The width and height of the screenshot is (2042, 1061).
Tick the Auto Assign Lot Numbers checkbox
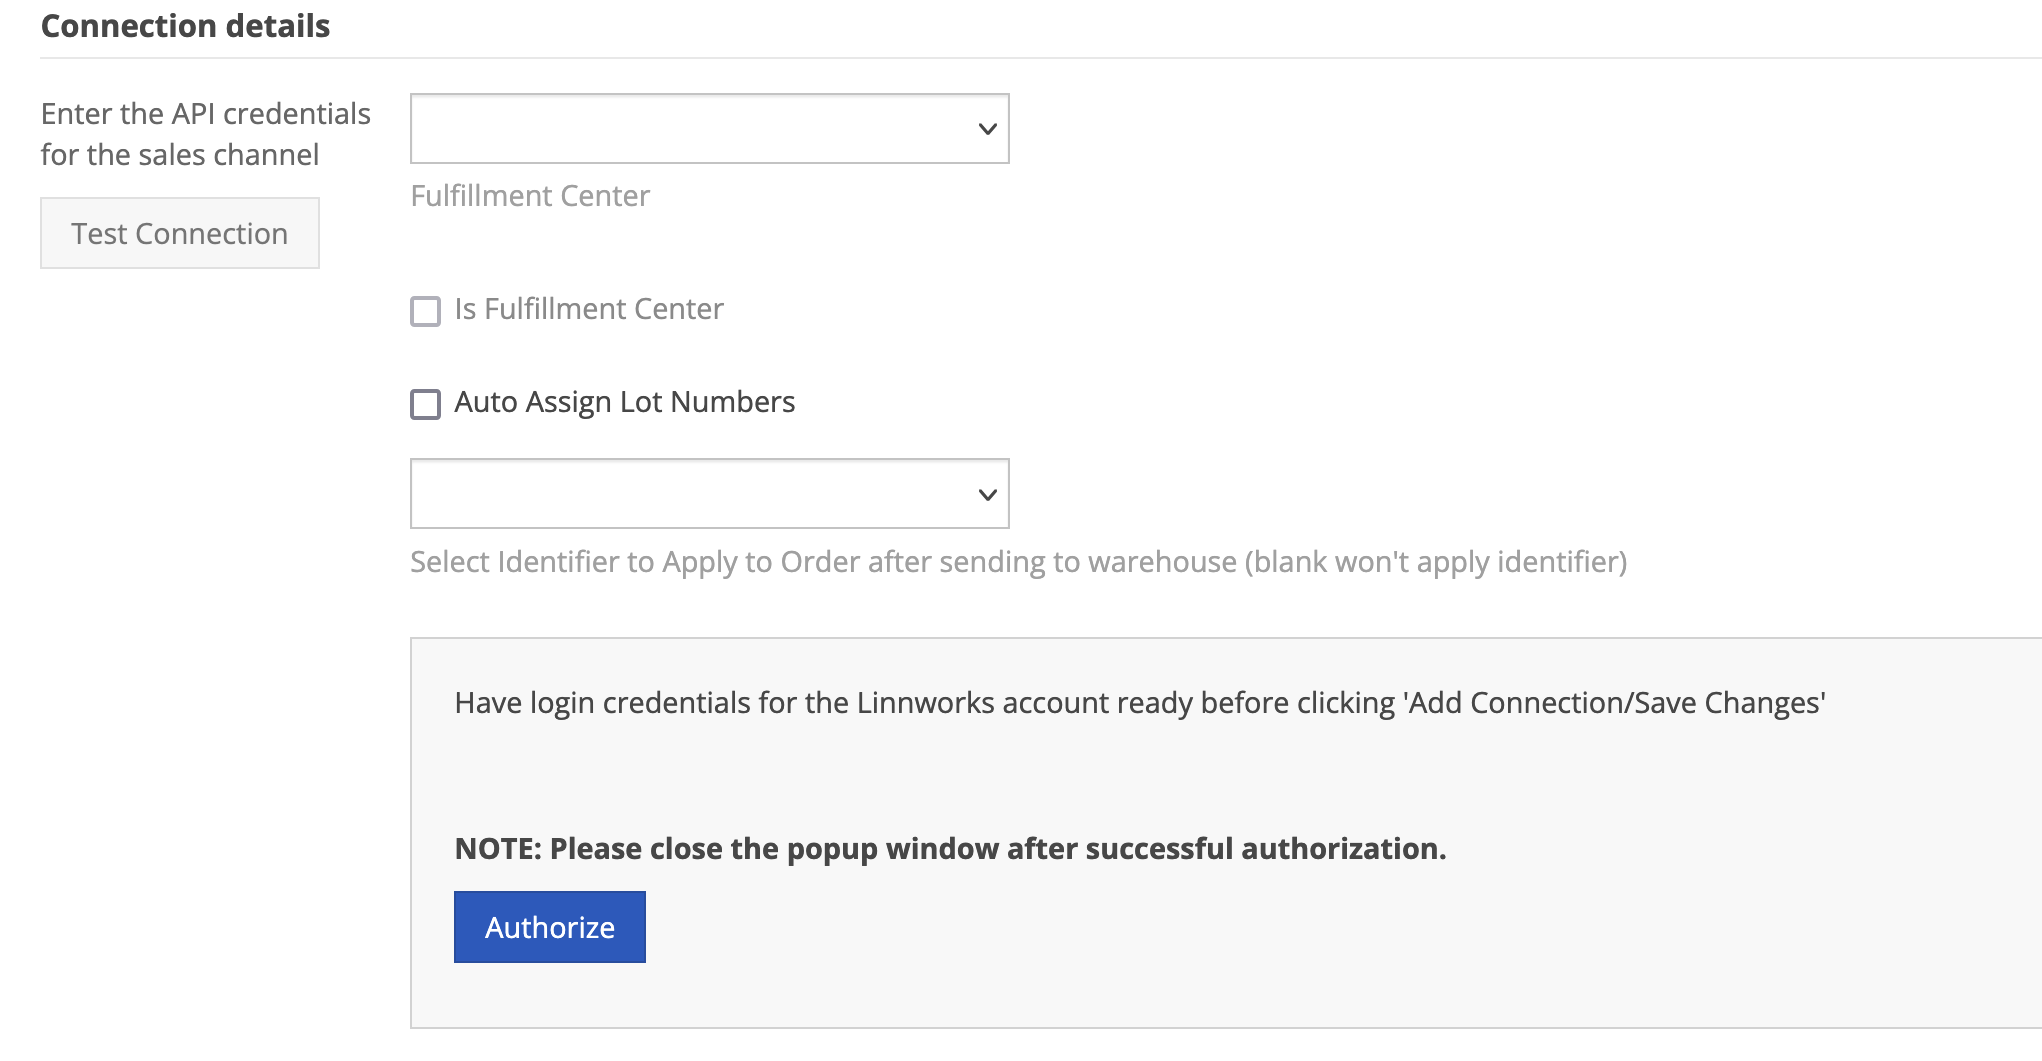426,404
